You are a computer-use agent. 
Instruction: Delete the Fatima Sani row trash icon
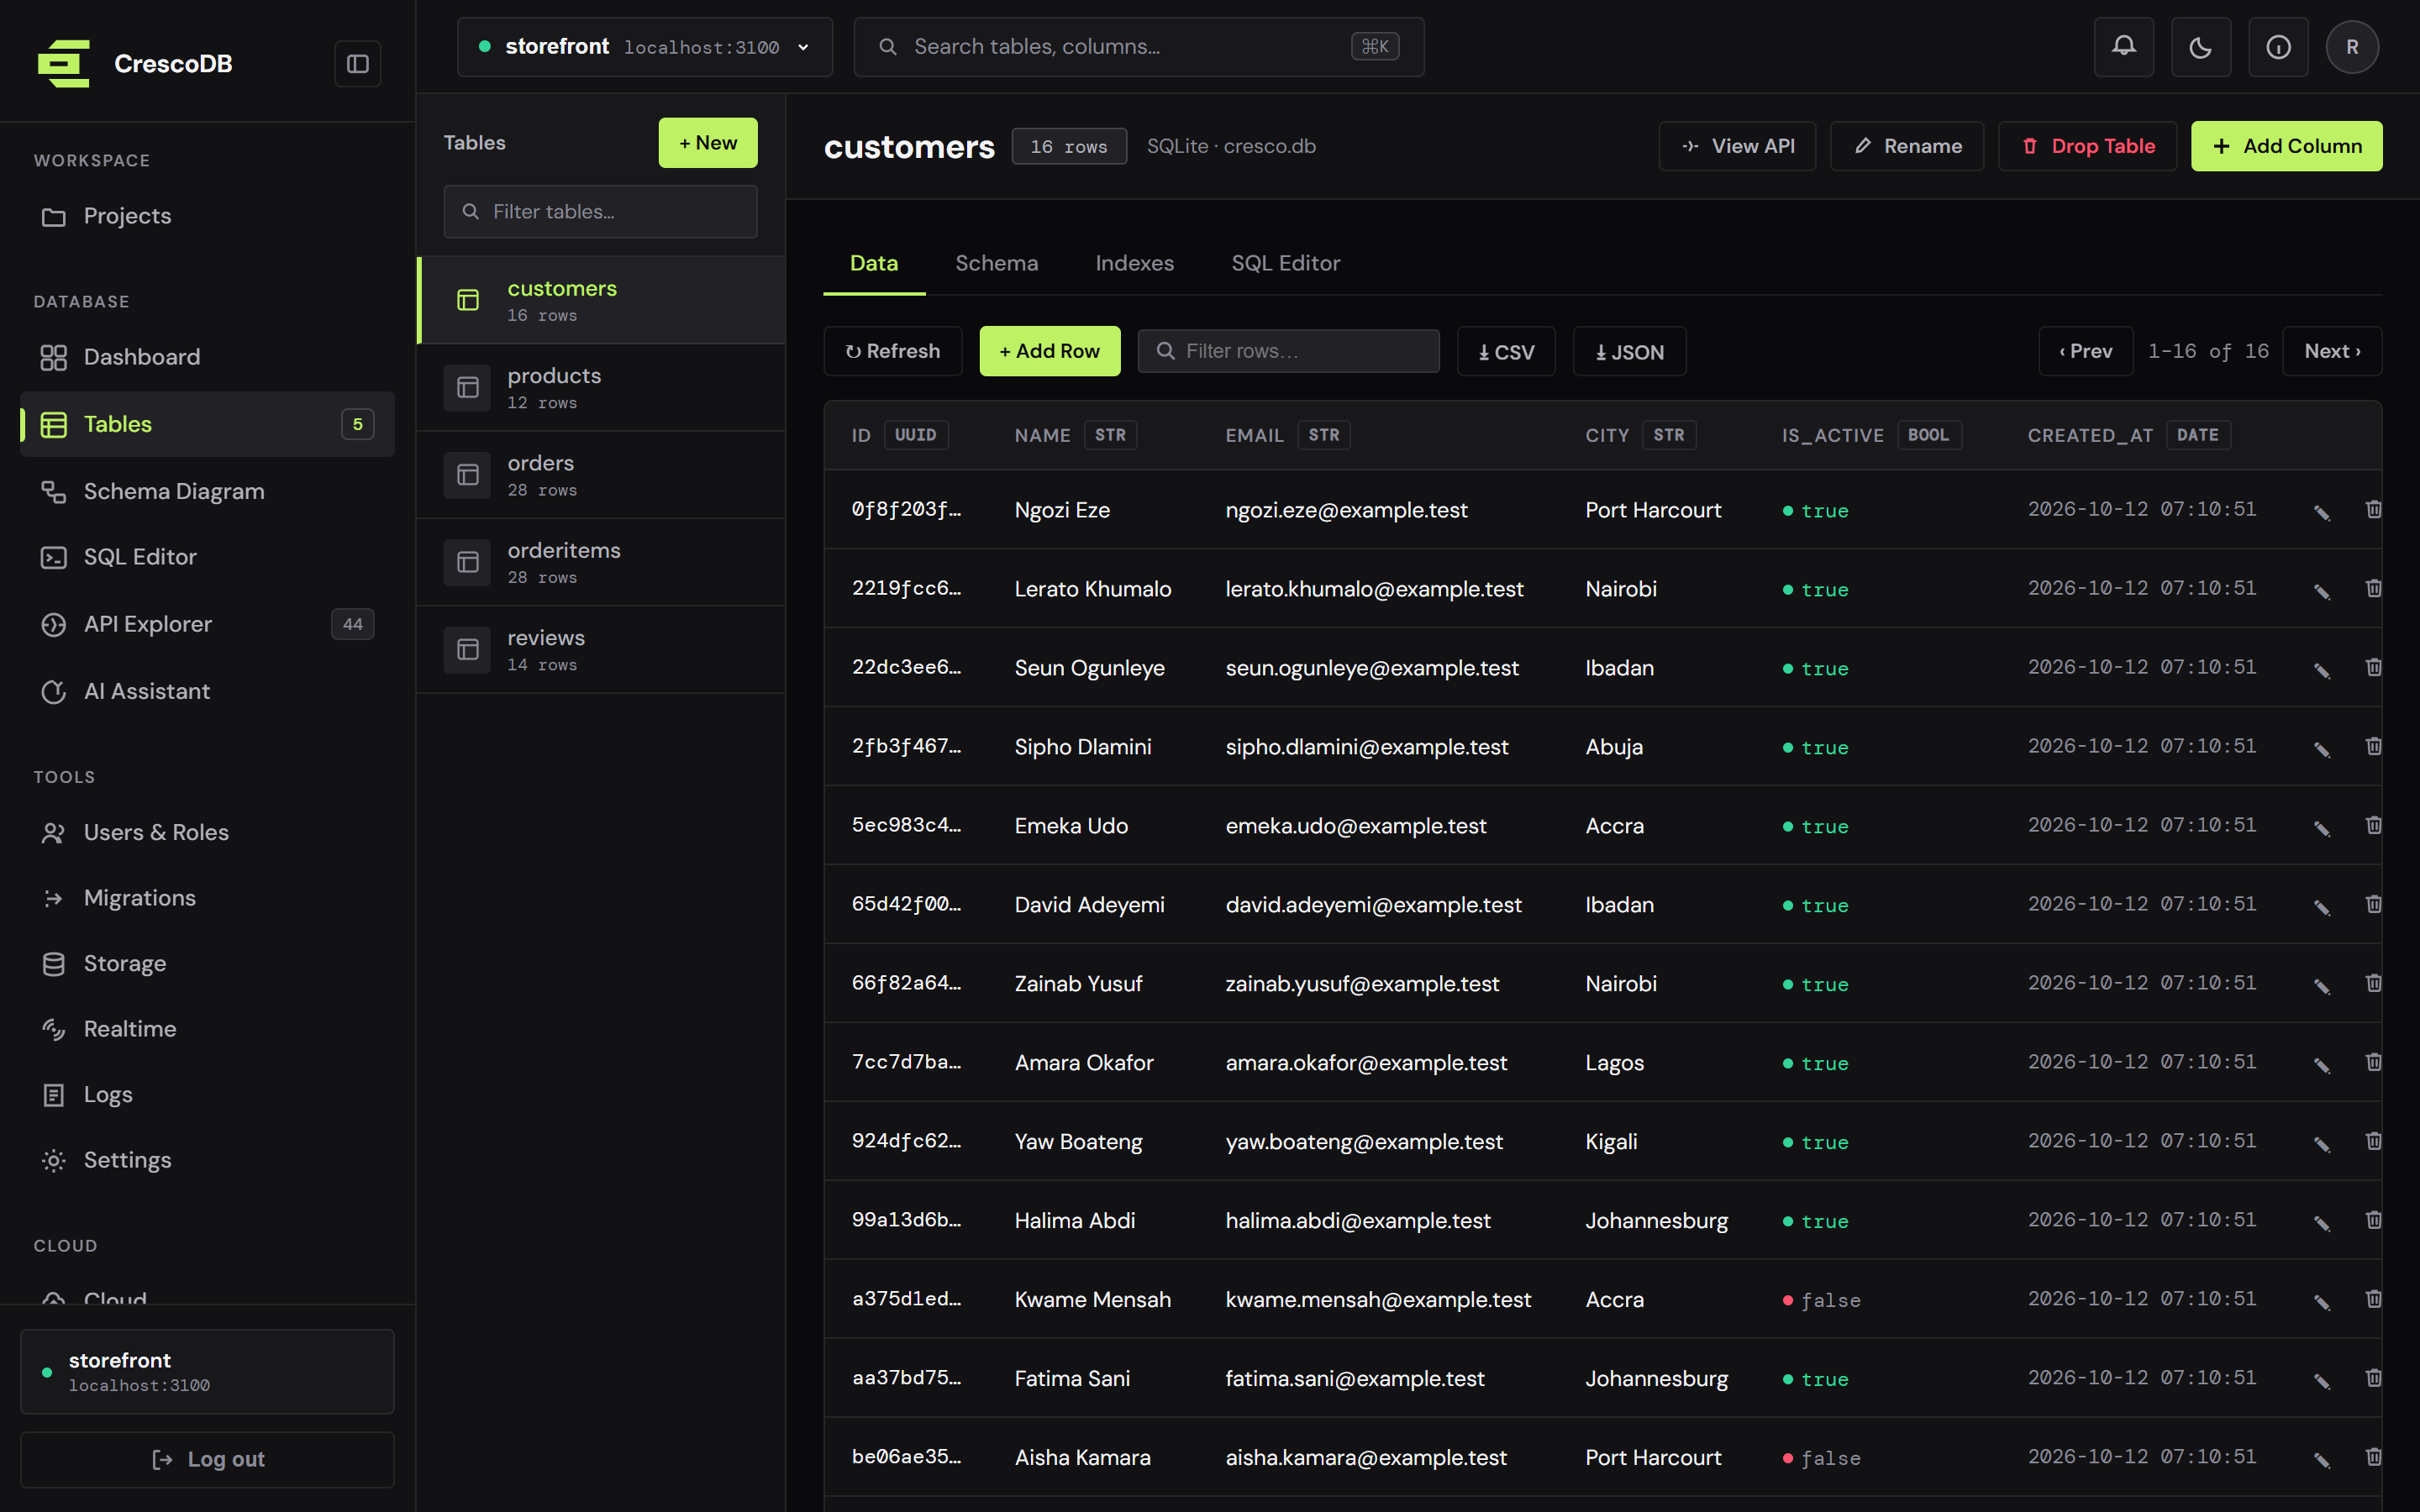coord(2373,1378)
